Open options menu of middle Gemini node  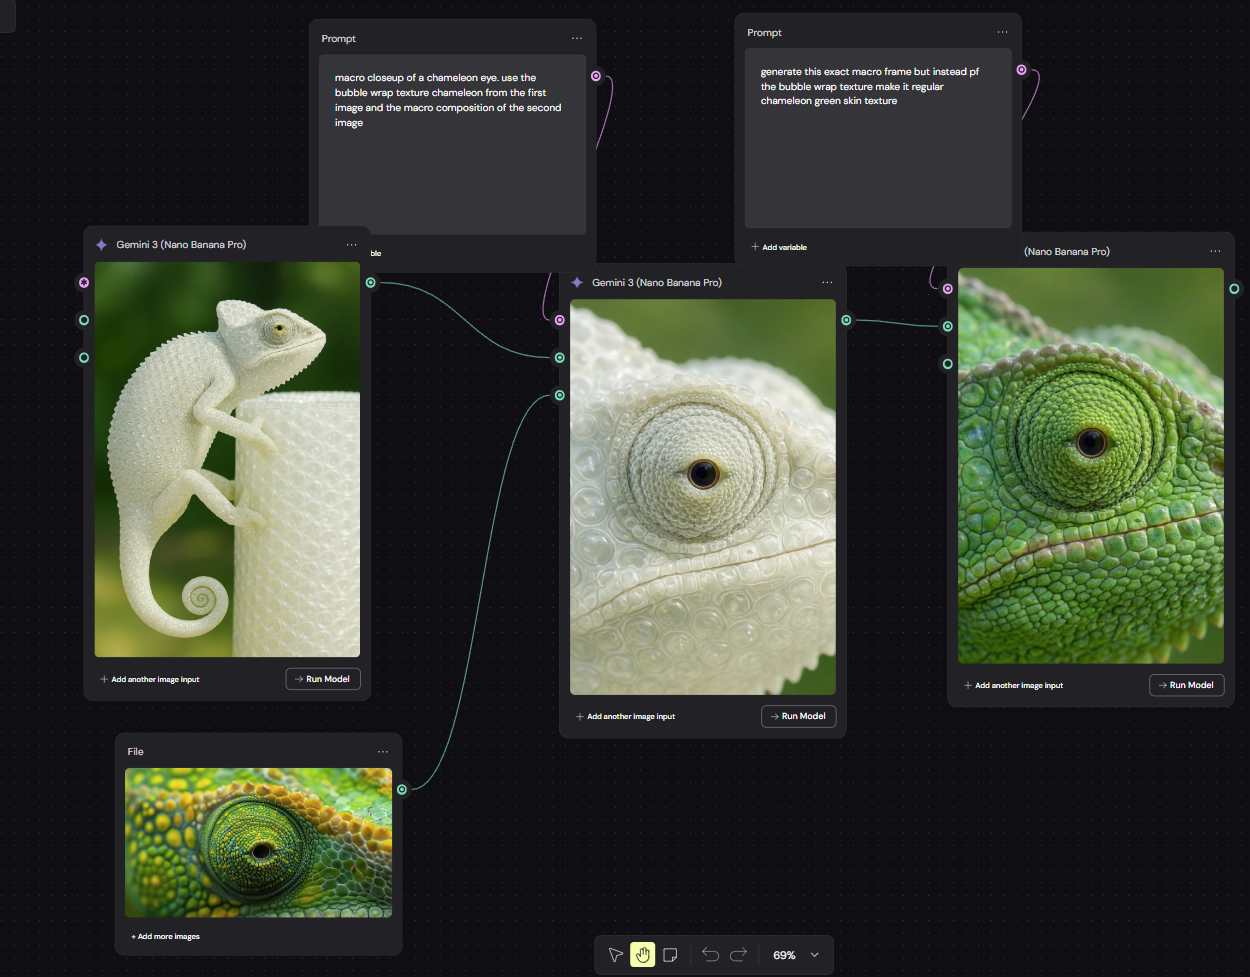pos(827,283)
